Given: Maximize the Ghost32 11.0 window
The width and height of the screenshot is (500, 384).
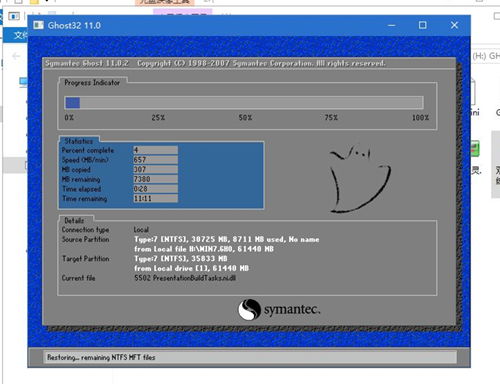Looking at the screenshot, I should [422, 25].
